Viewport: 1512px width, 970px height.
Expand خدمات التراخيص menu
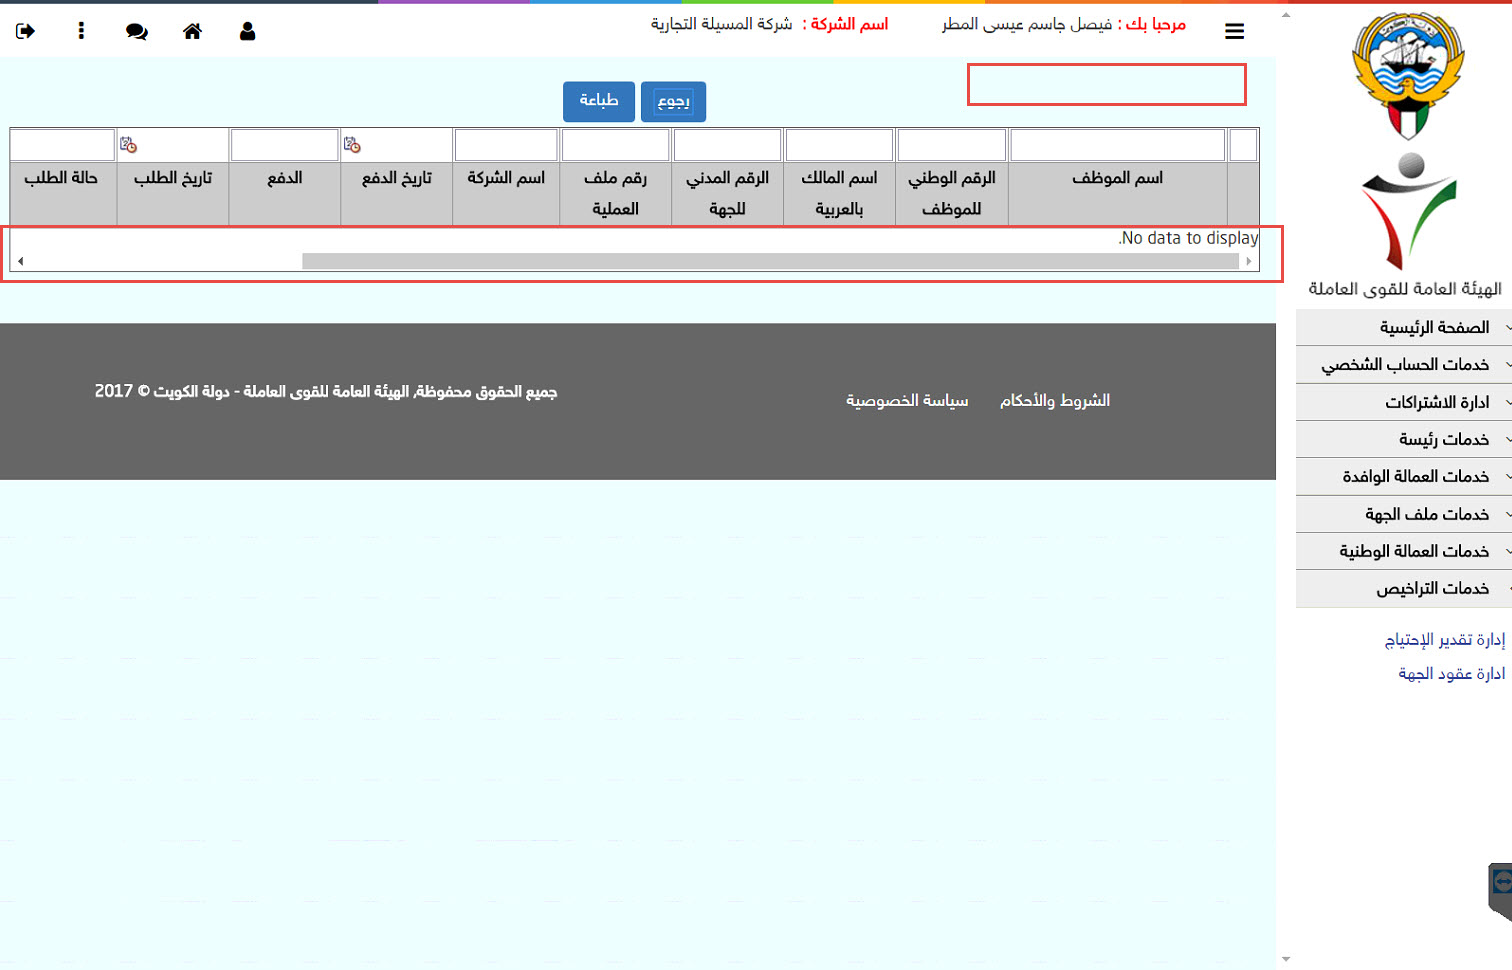pos(1404,588)
